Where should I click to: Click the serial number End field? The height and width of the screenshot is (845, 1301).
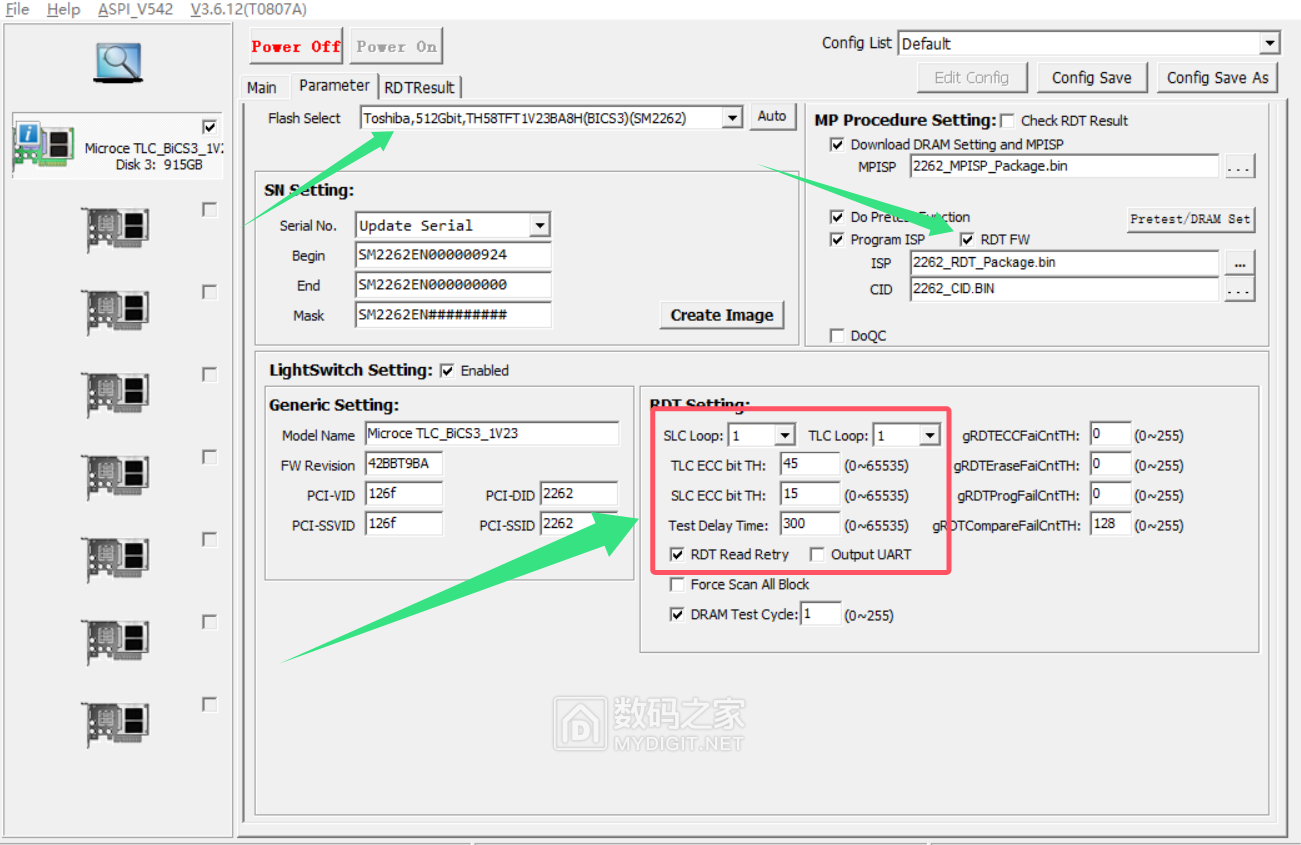(x=453, y=285)
